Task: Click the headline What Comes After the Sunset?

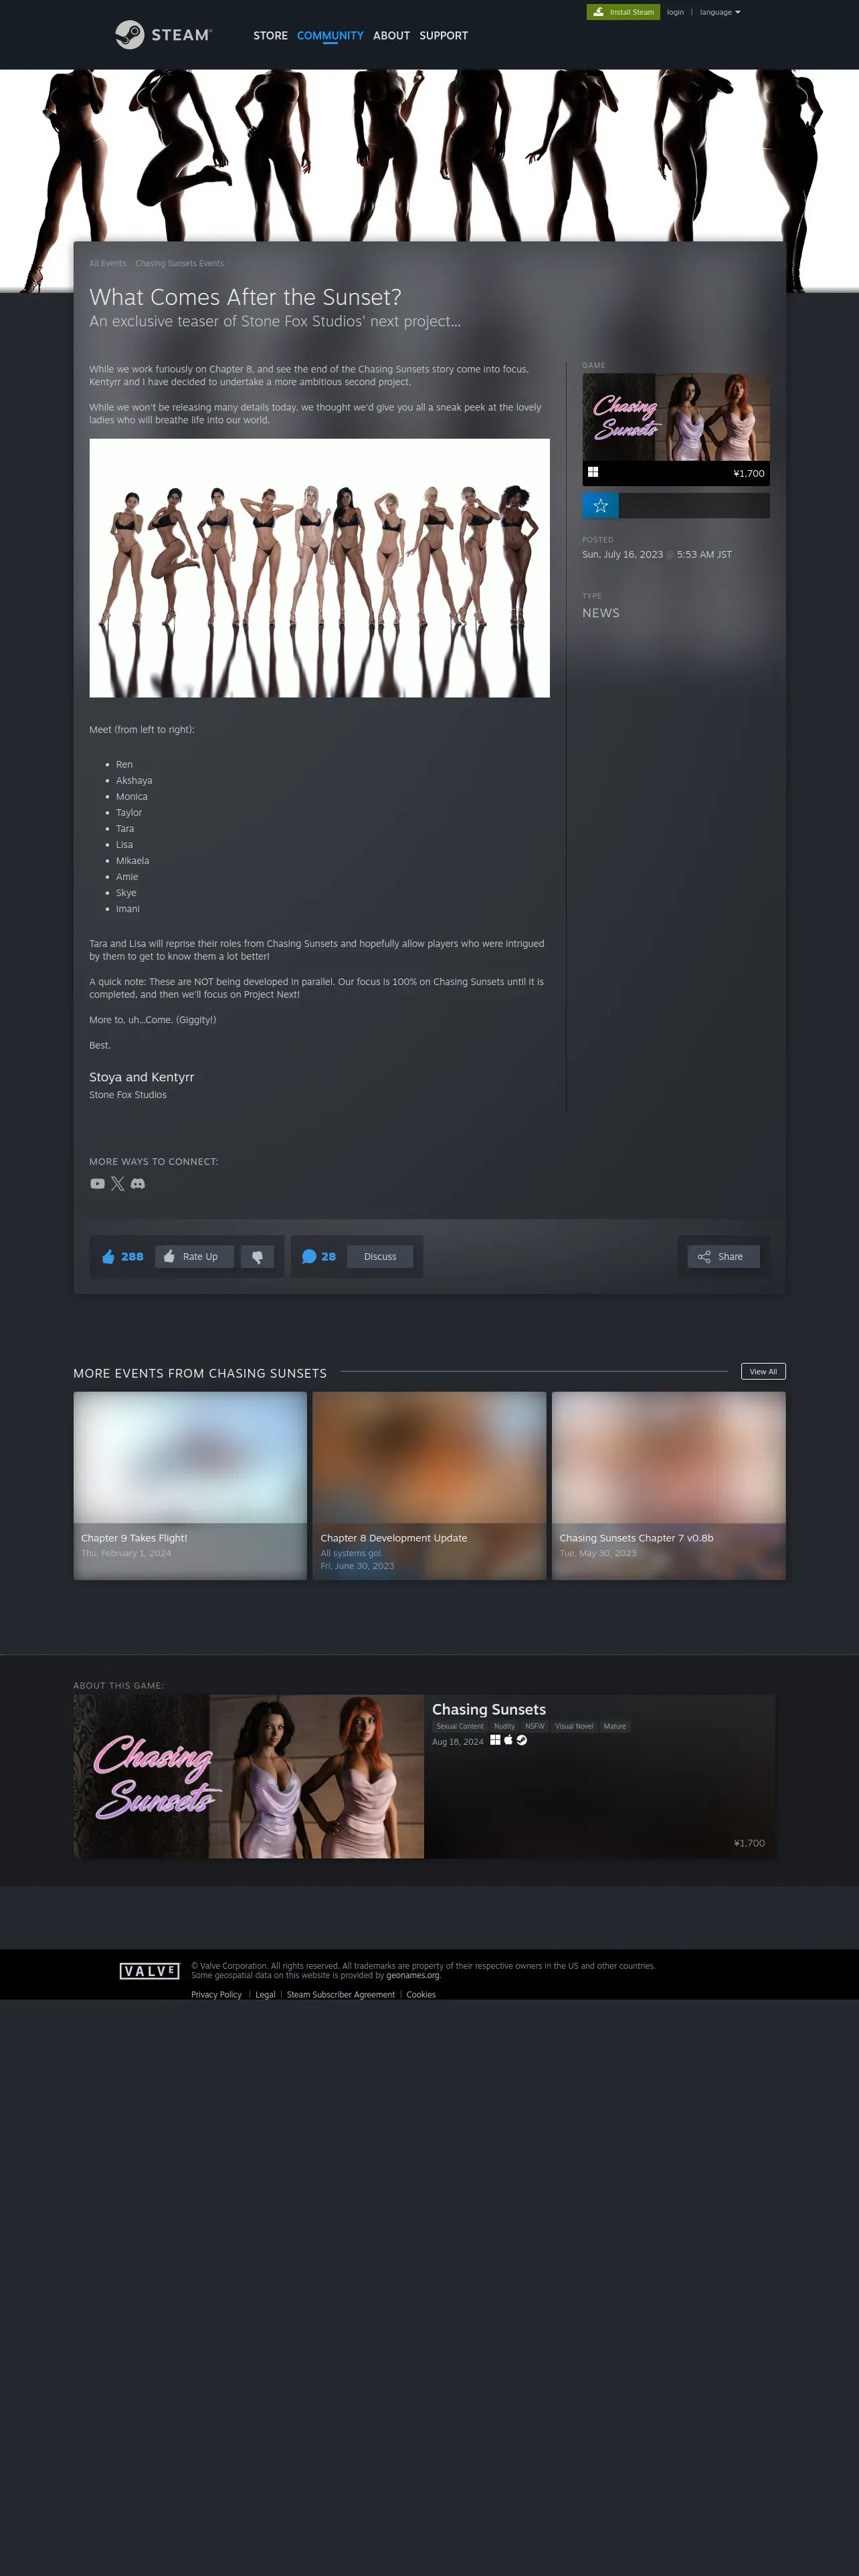Action: tap(245, 297)
